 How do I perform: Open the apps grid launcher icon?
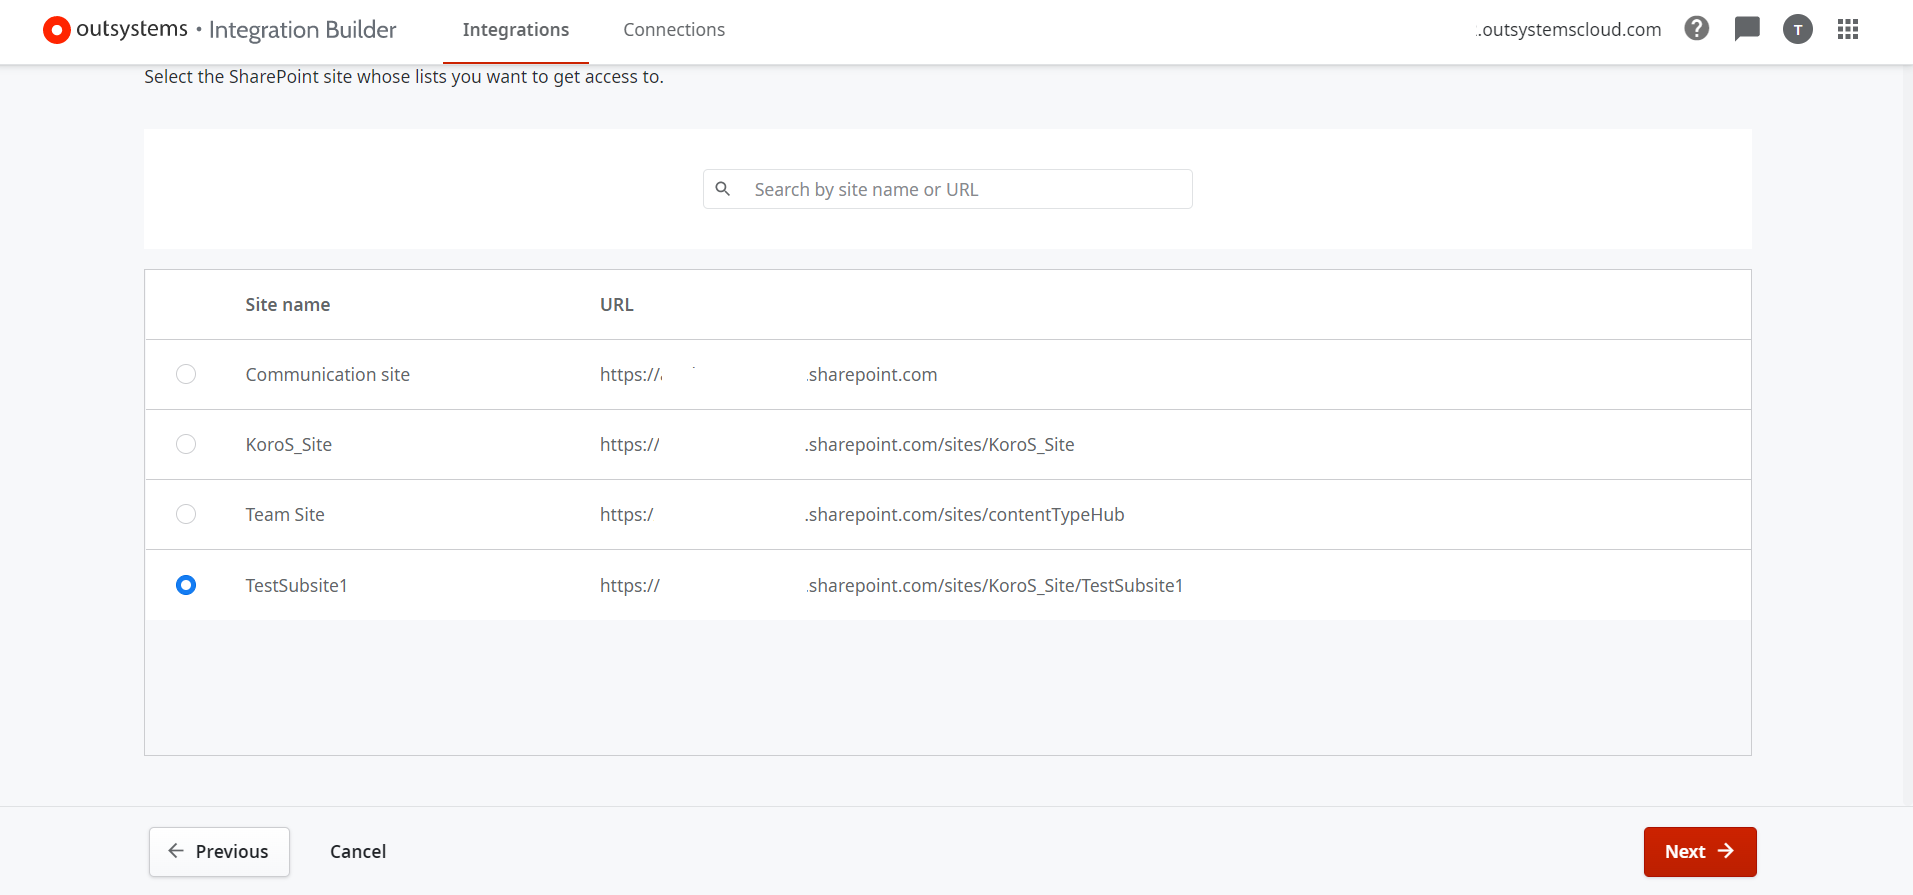click(1847, 30)
